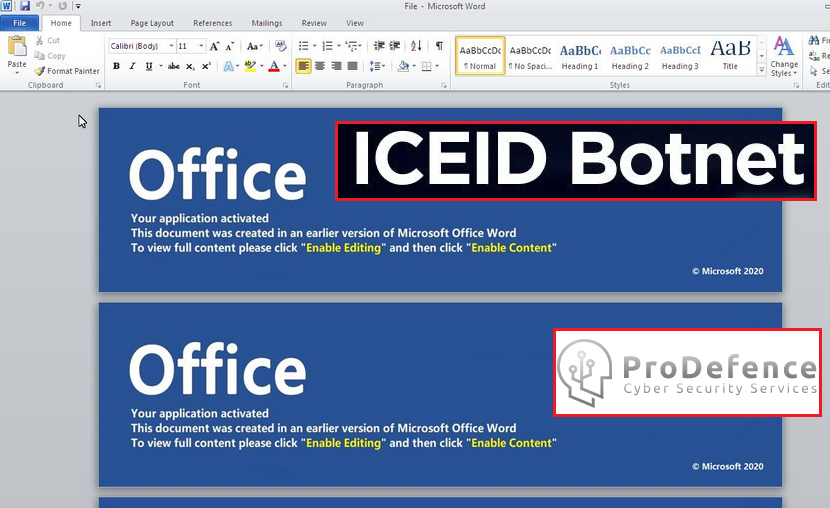This screenshot has height=508, width=830.
Task: Switch to the View tab
Action: pyautogui.click(x=355, y=23)
